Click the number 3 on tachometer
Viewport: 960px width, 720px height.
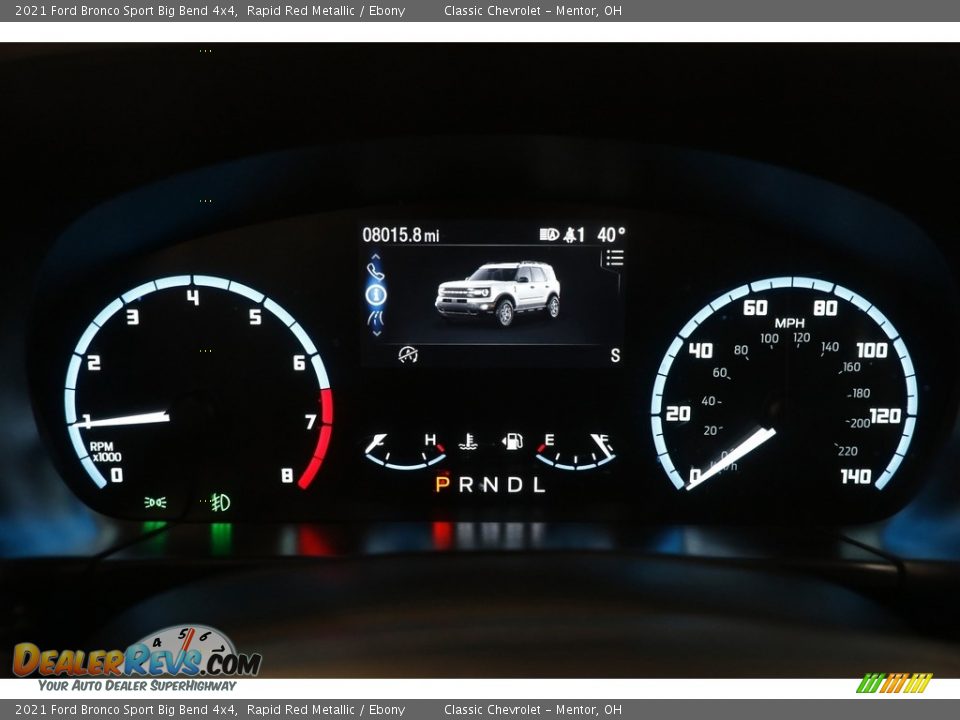[132, 317]
